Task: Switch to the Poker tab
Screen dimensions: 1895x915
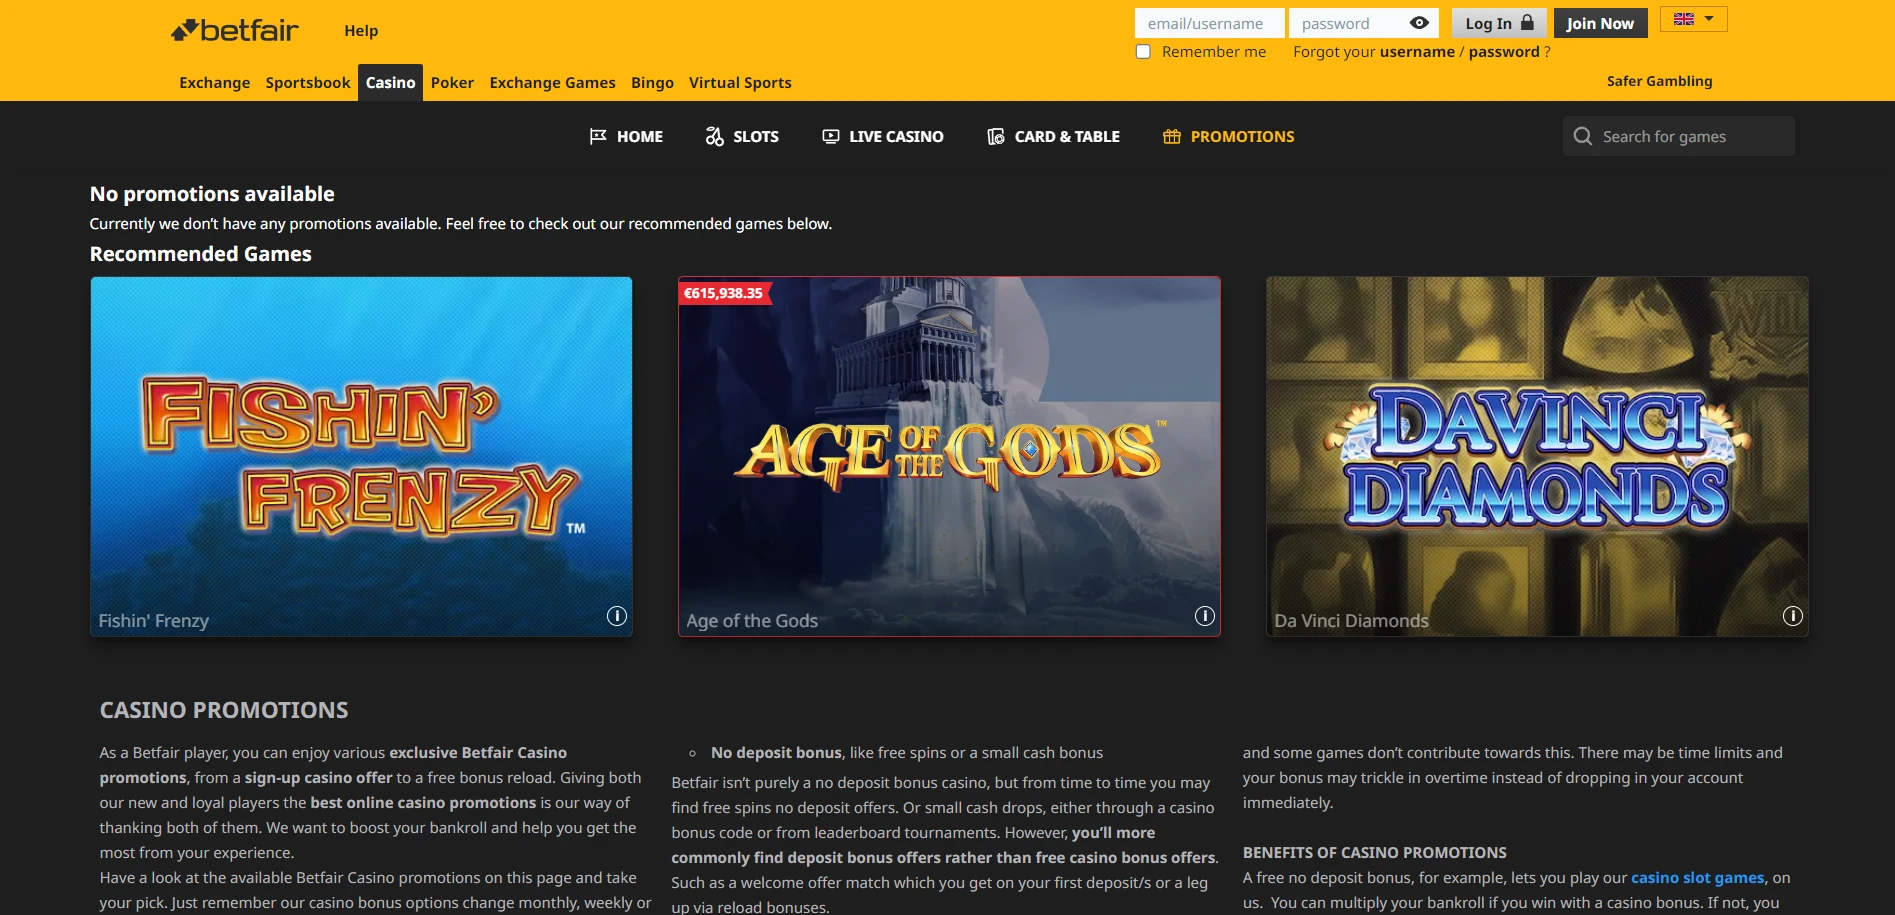Action: pyautogui.click(x=452, y=83)
